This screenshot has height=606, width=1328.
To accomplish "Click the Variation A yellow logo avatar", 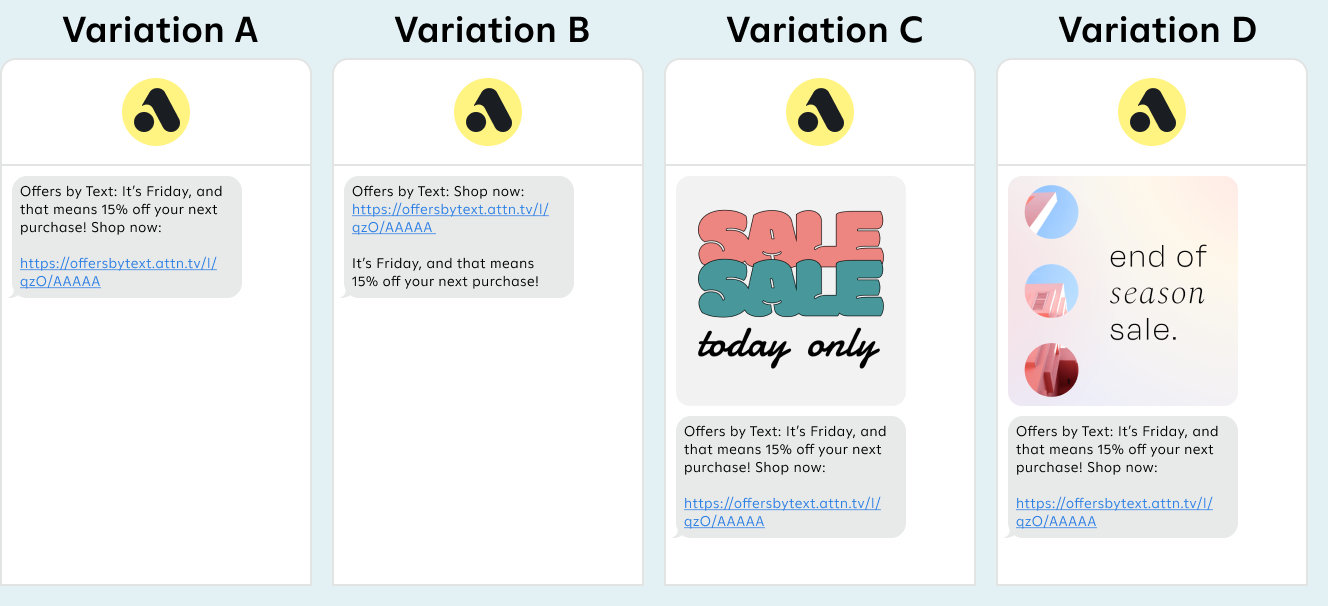I will pyautogui.click(x=156, y=112).
